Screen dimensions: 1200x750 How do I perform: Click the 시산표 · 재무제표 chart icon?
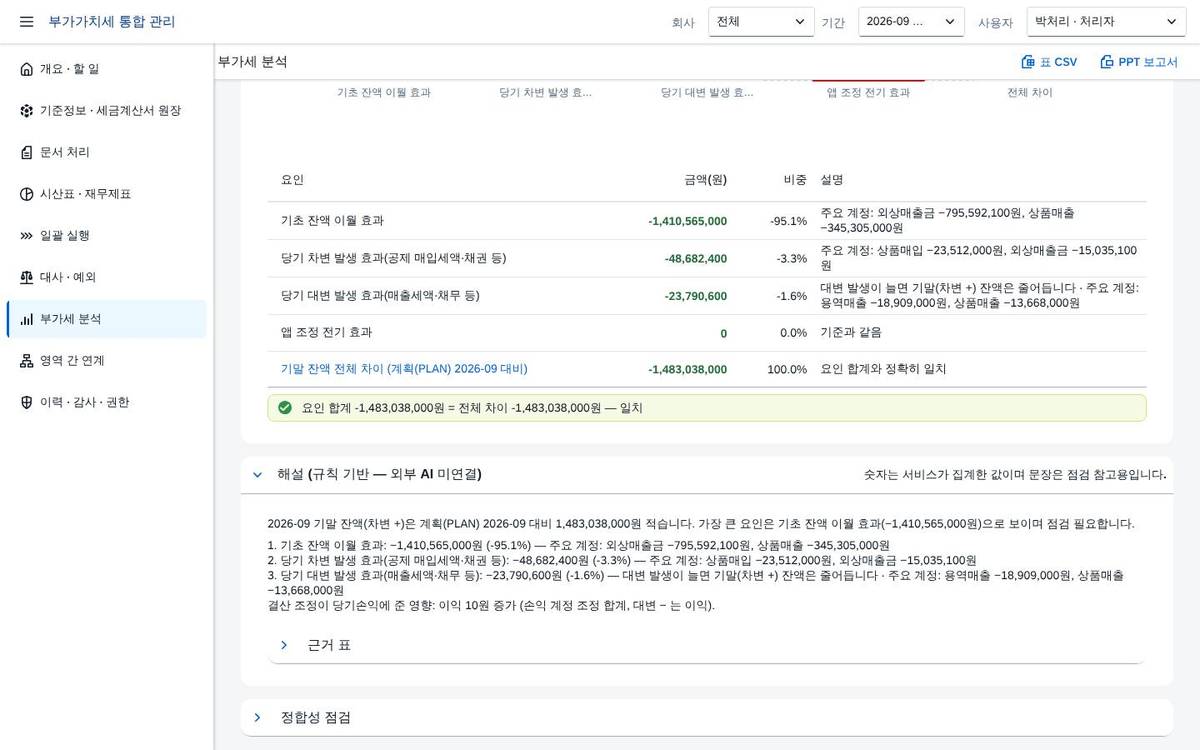27,194
